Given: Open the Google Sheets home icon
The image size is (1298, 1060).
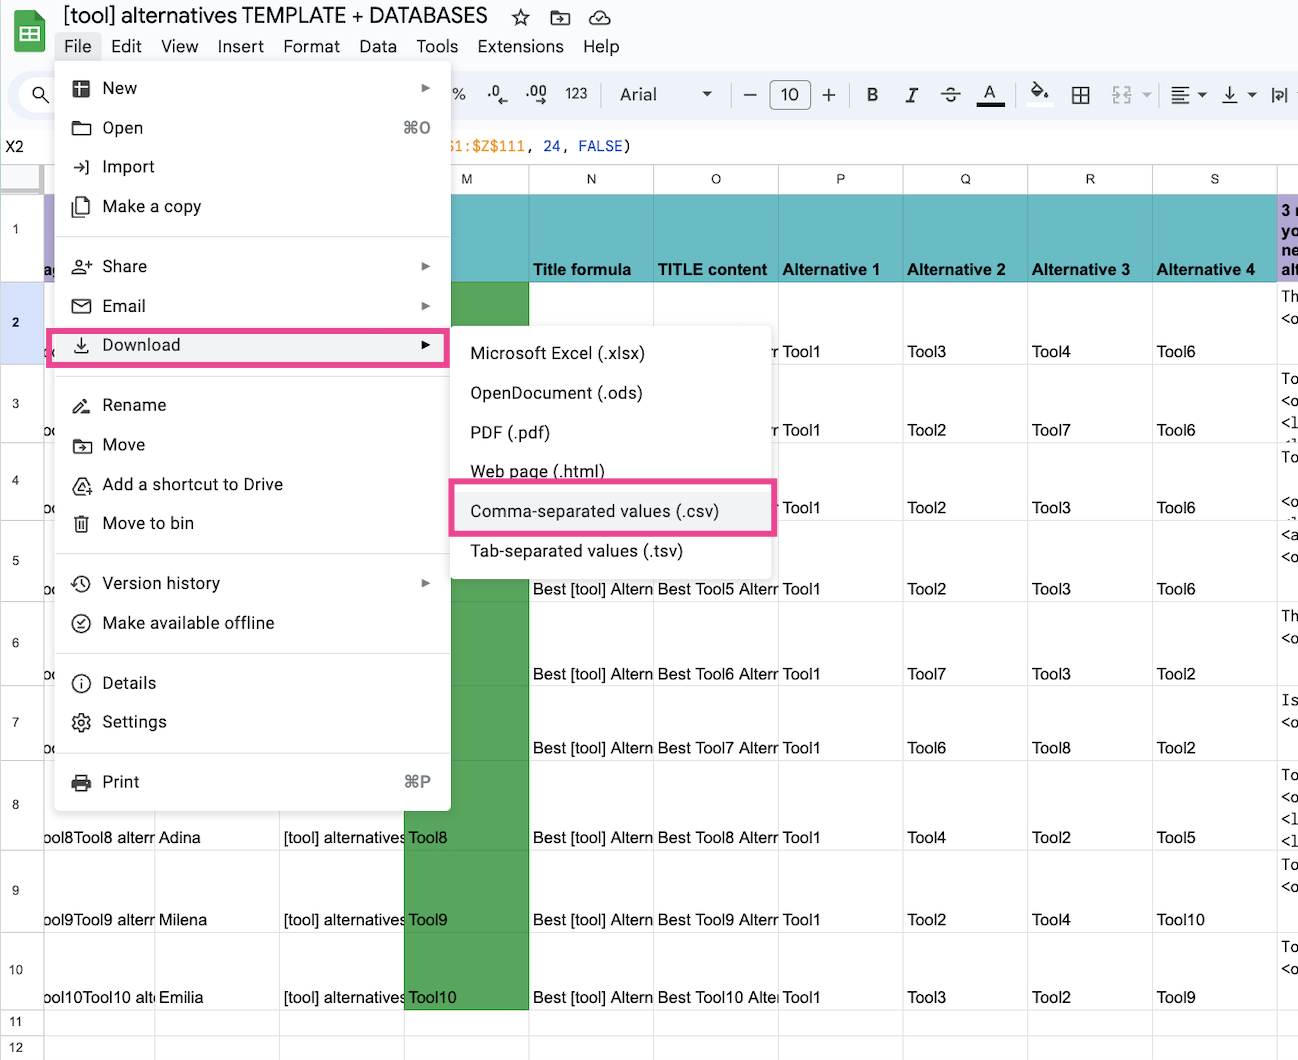Looking at the screenshot, I should pyautogui.click(x=30, y=31).
